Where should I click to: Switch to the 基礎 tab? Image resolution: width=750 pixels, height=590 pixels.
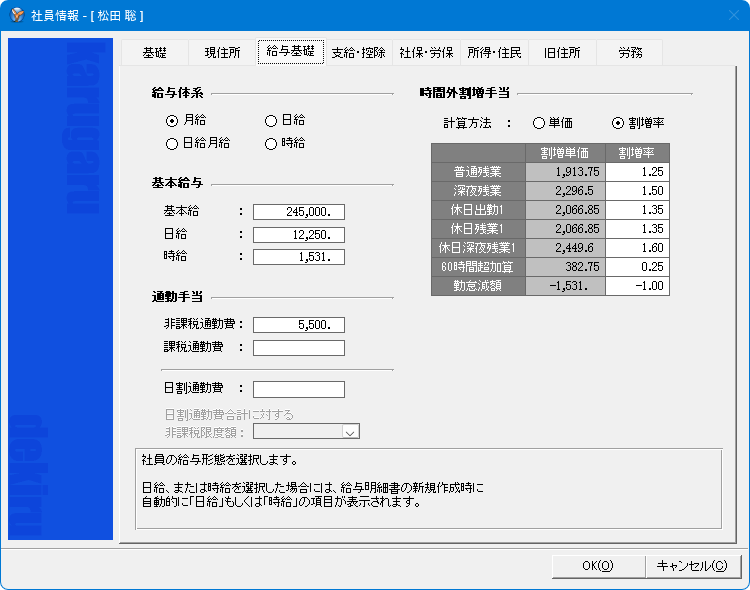tap(155, 52)
